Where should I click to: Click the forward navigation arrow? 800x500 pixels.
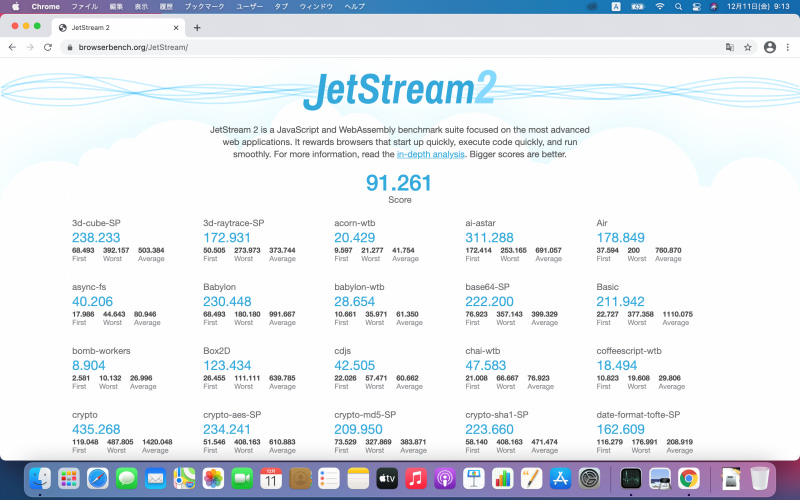tap(30, 47)
